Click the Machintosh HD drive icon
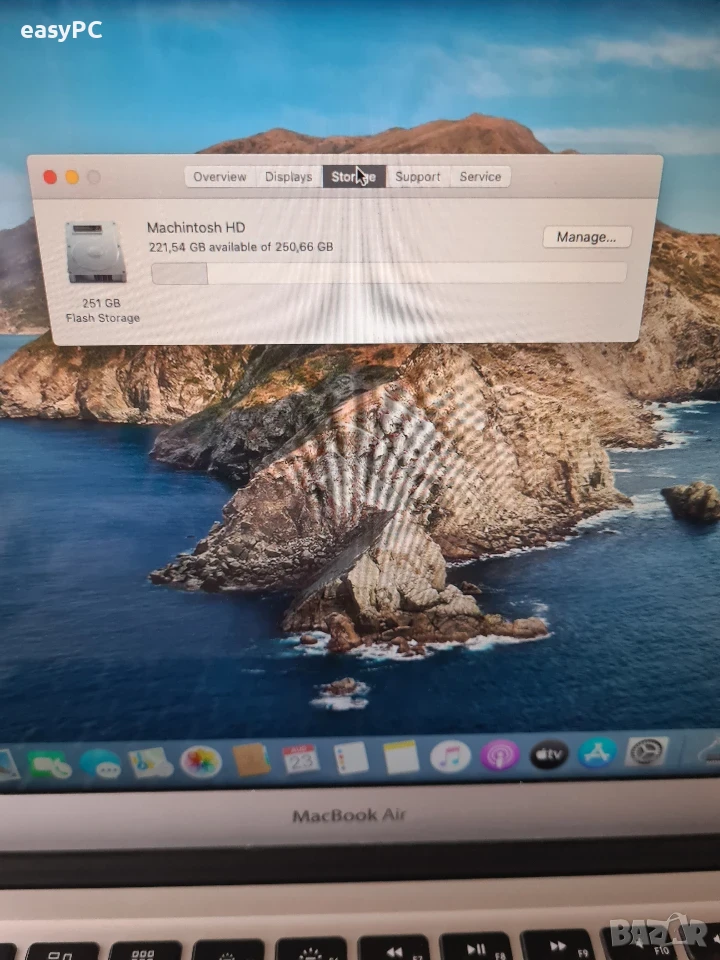This screenshot has width=720, height=960. pyautogui.click(x=96, y=252)
